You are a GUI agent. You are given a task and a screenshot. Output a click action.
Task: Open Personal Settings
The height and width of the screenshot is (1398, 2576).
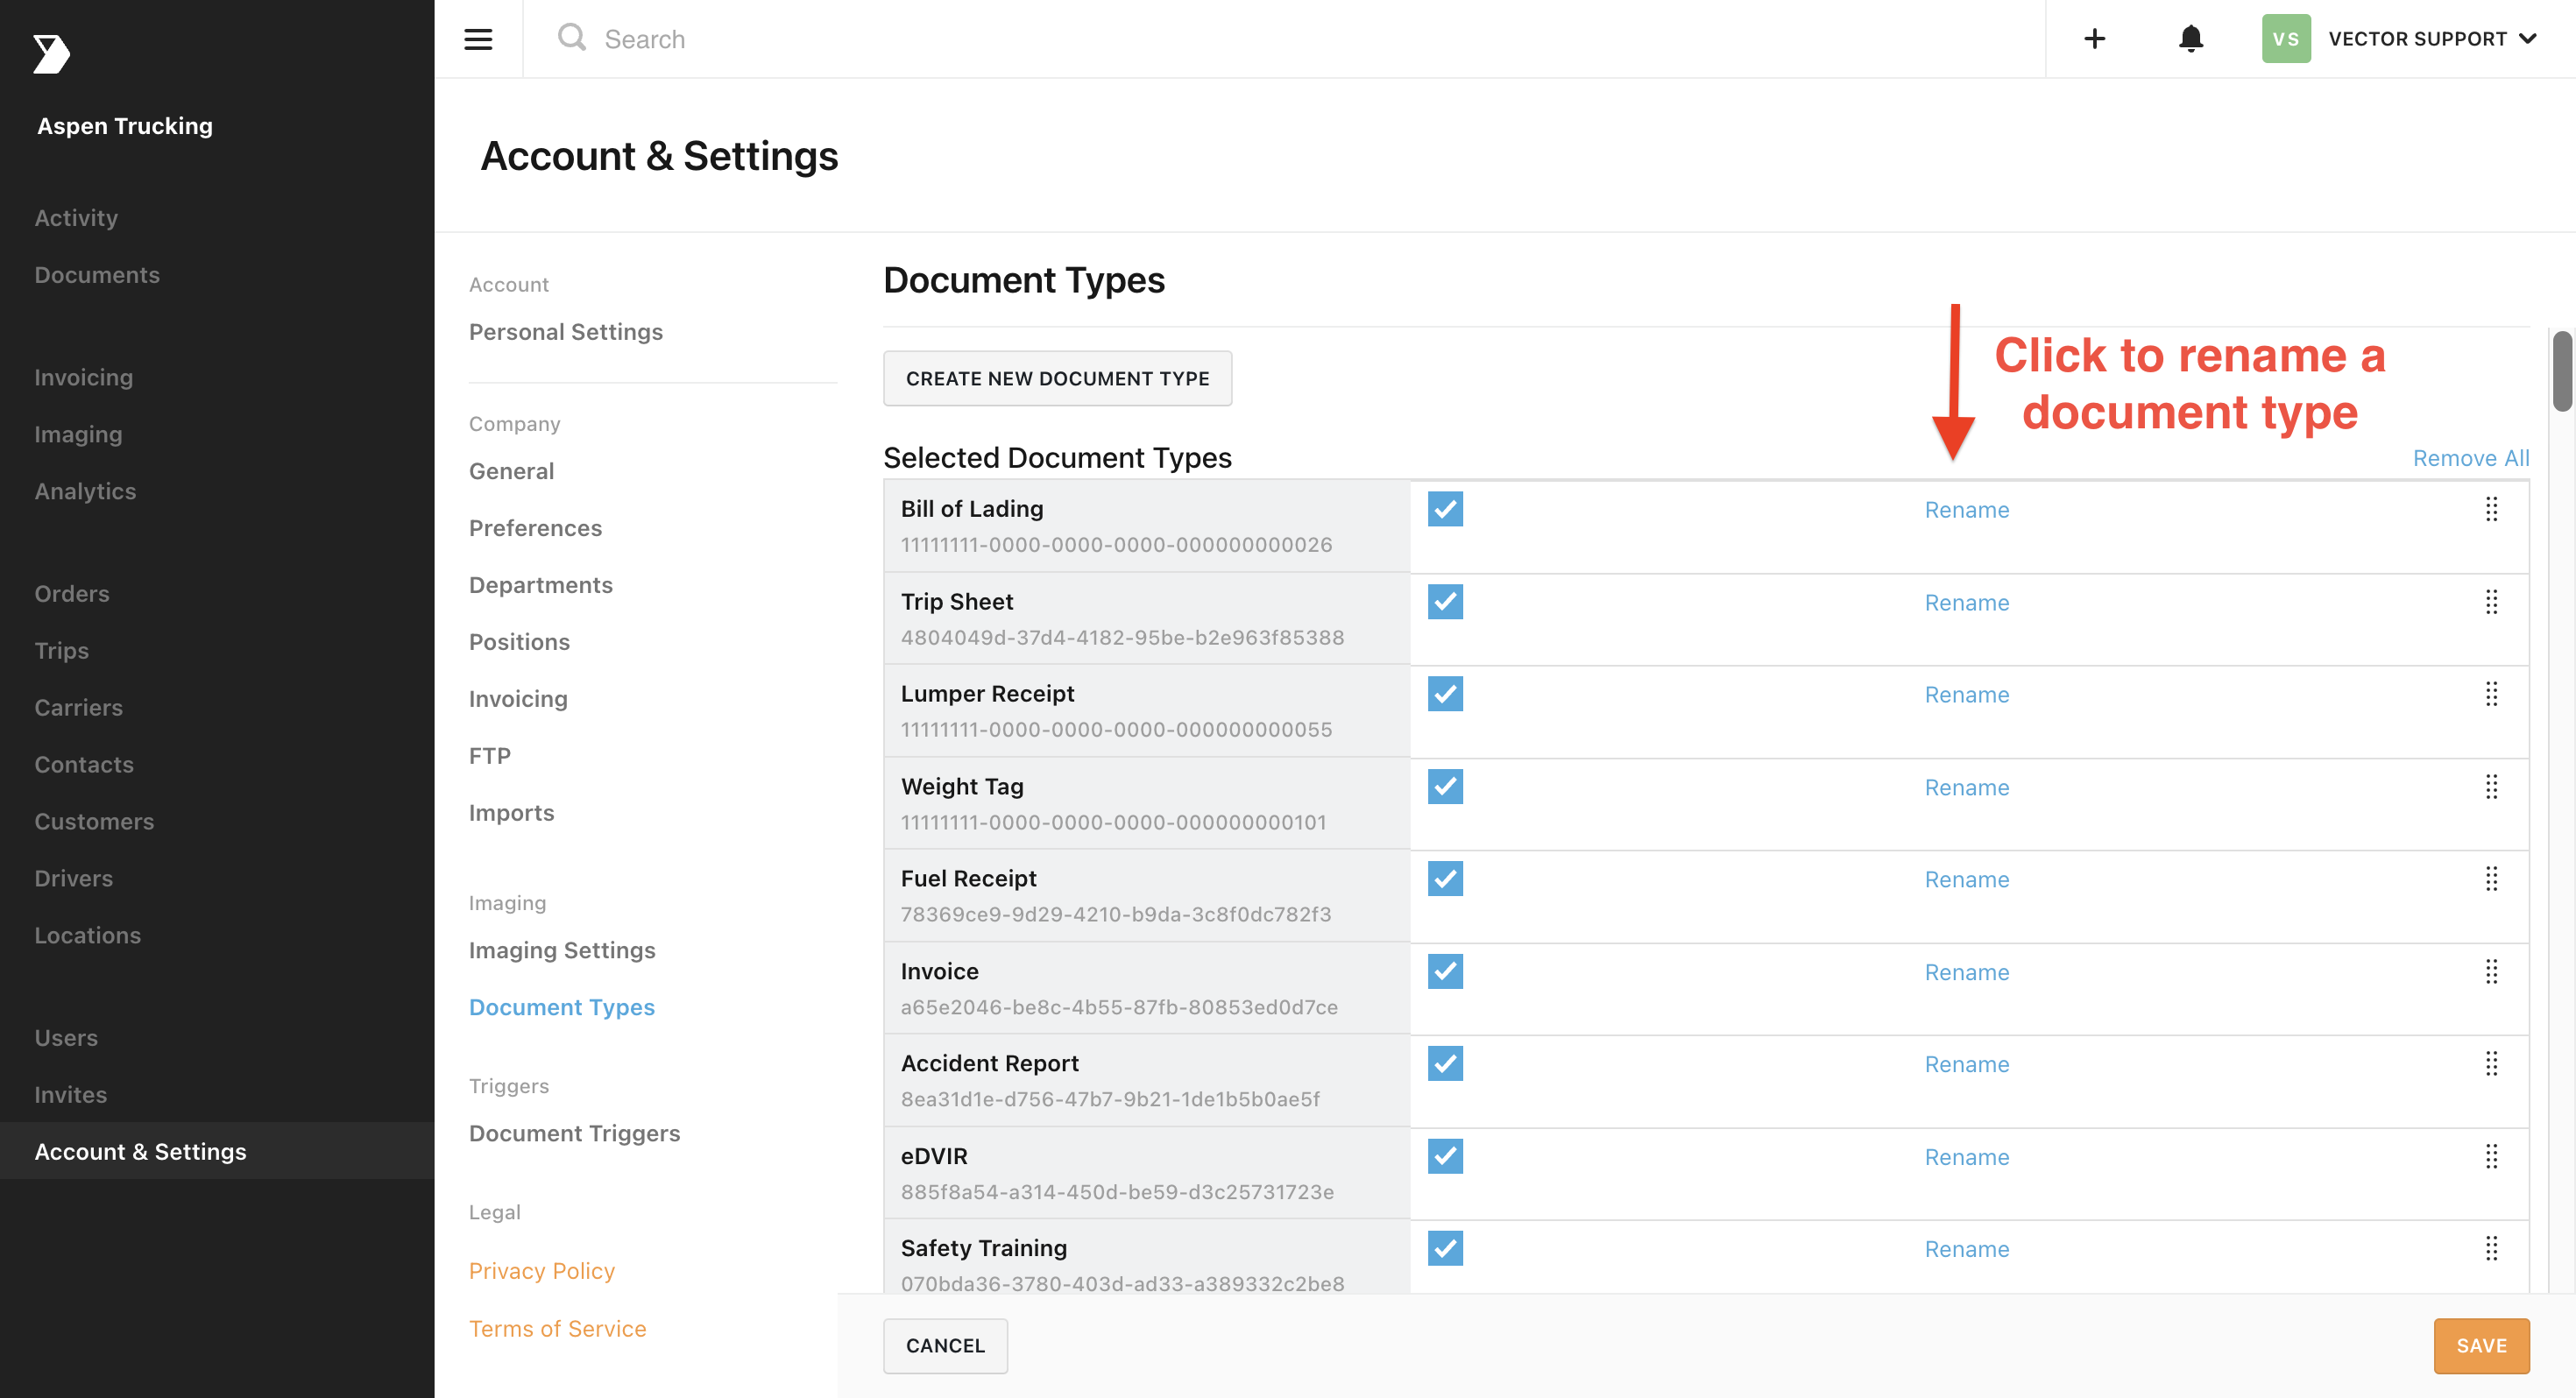[565, 332]
